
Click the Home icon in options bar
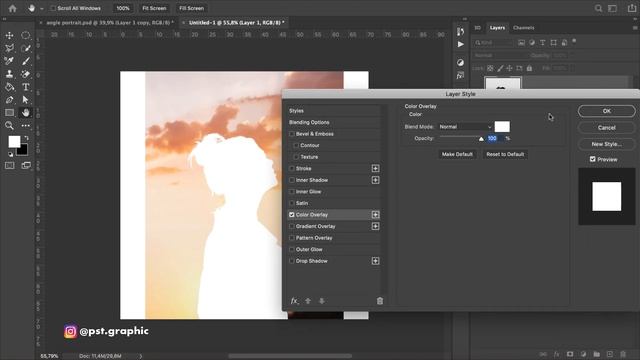tap(12, 8)
